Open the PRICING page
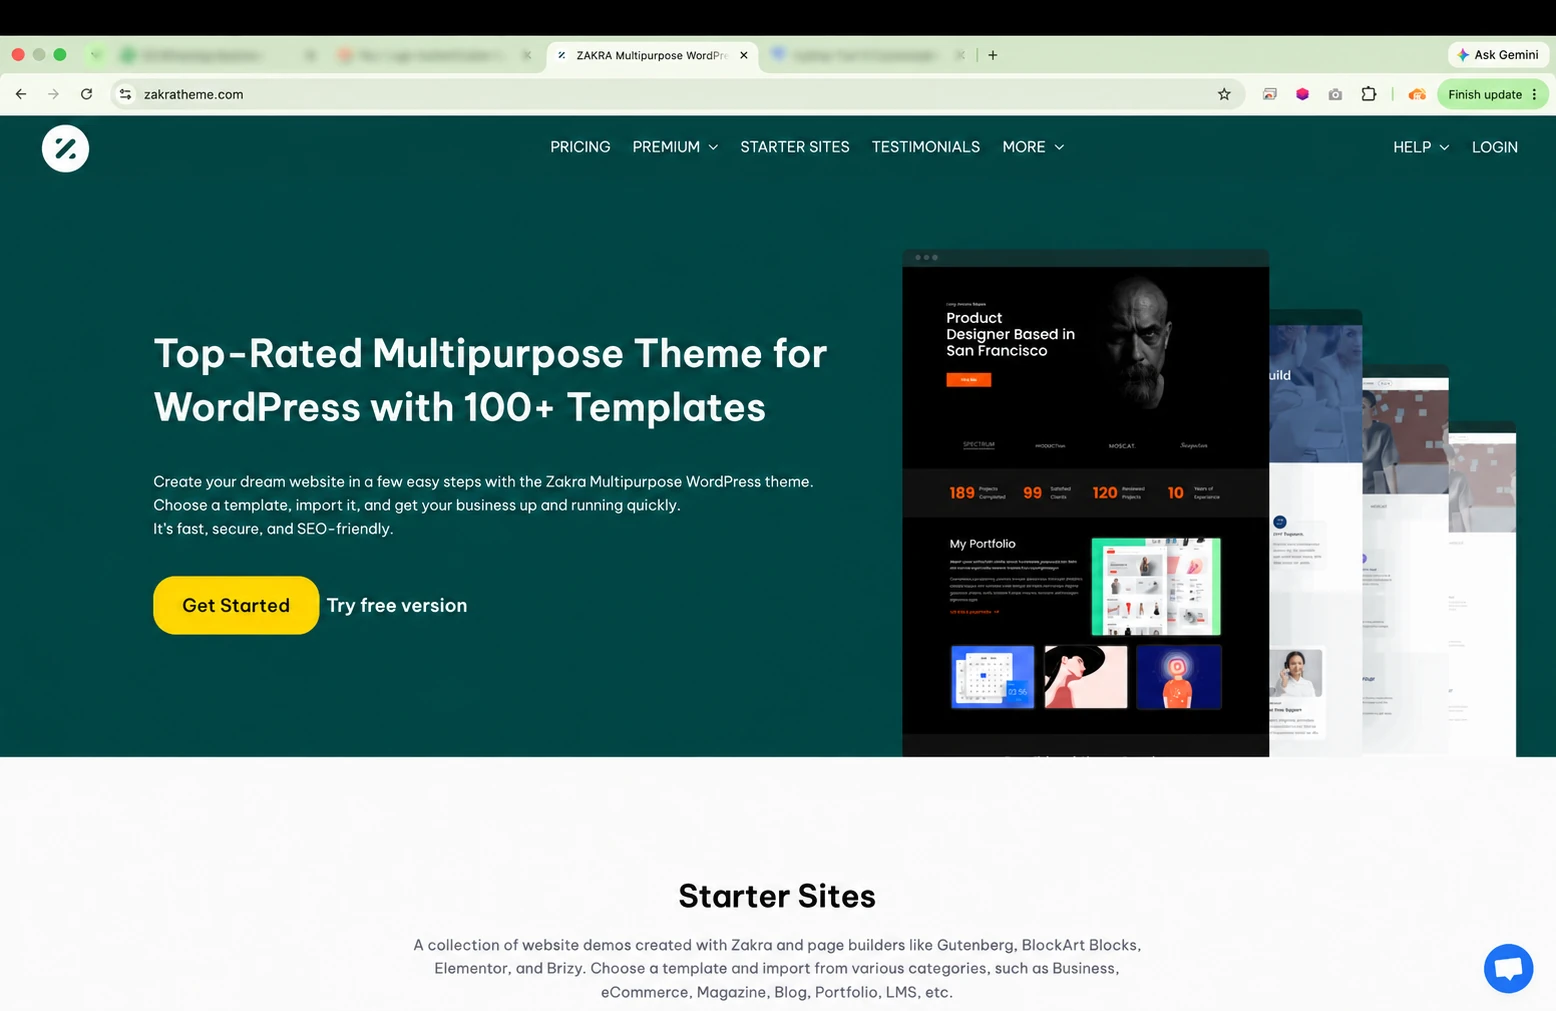The image size is (1556, 1011). pyautogui.click(x=580, y=147)
